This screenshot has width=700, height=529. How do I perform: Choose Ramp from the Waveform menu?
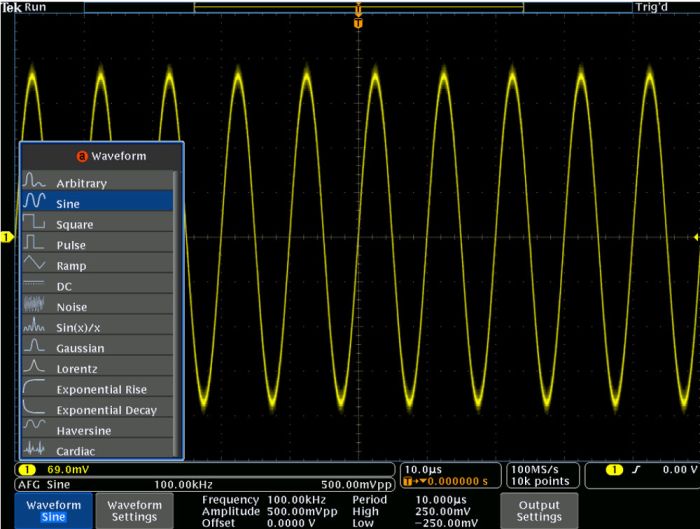click(x=97, y=263)
